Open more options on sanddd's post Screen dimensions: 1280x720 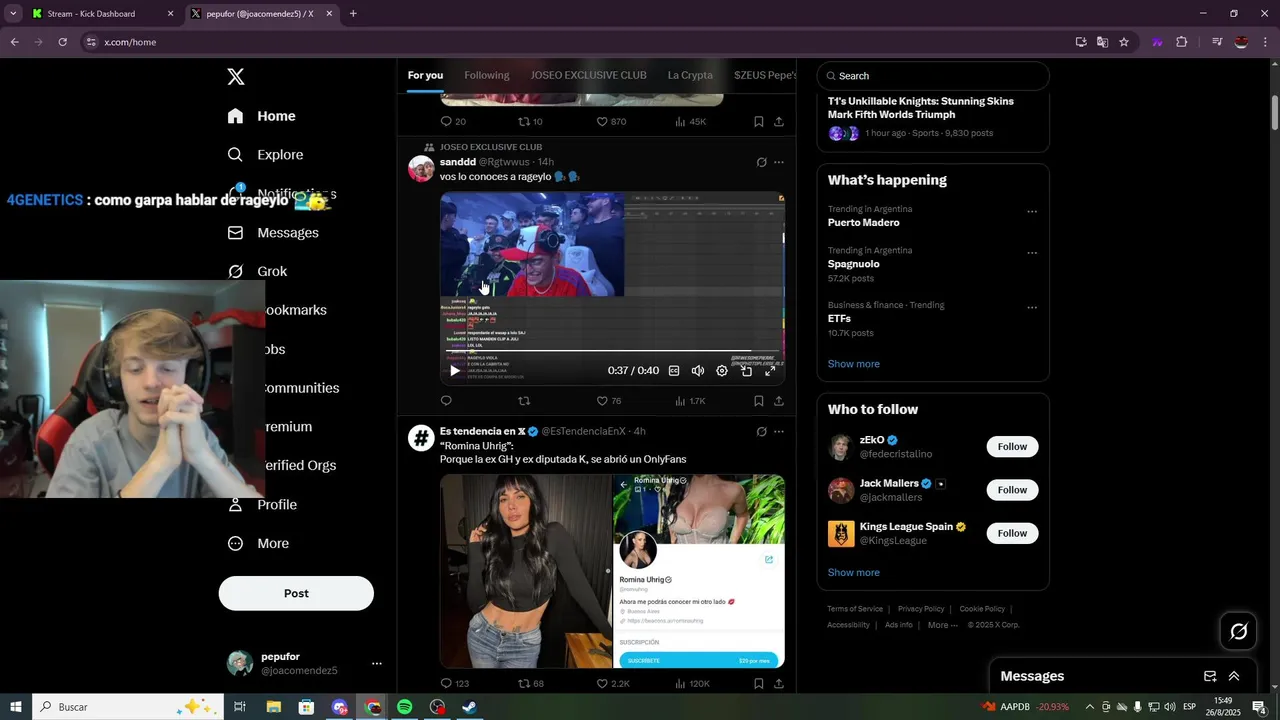(779, 162)
